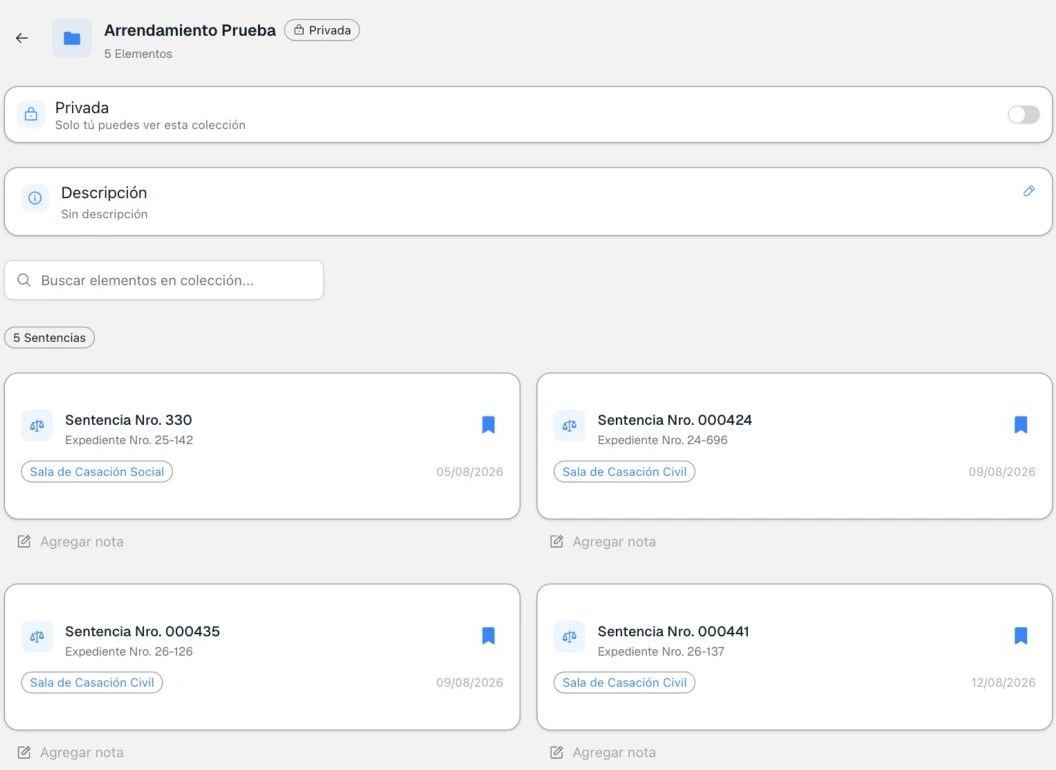Click the info icon next to Descripción
This screenshot has width=1056, height=770.
[x=35, y=198]
